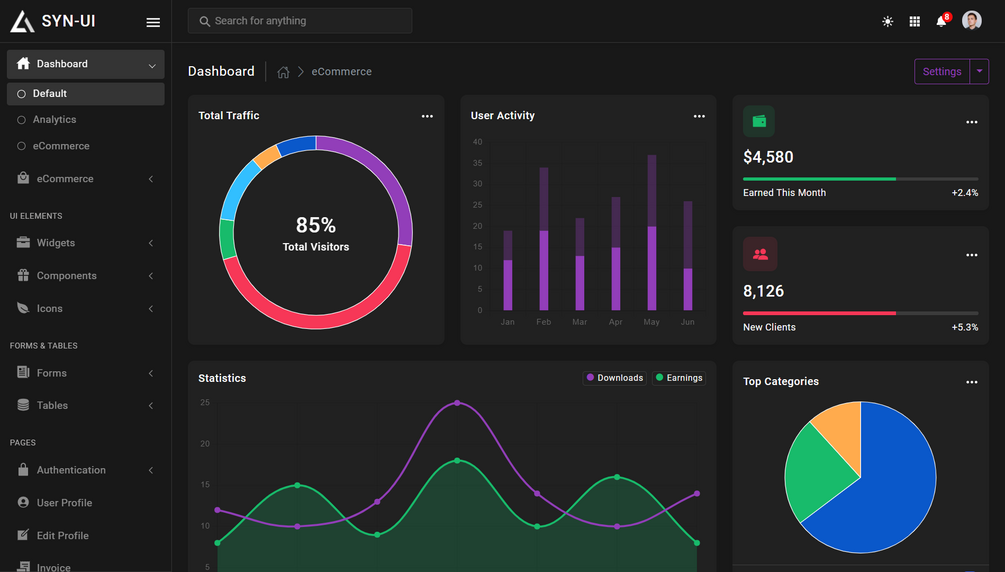Expand the Authentication sidebar menu

coord(86,470)
